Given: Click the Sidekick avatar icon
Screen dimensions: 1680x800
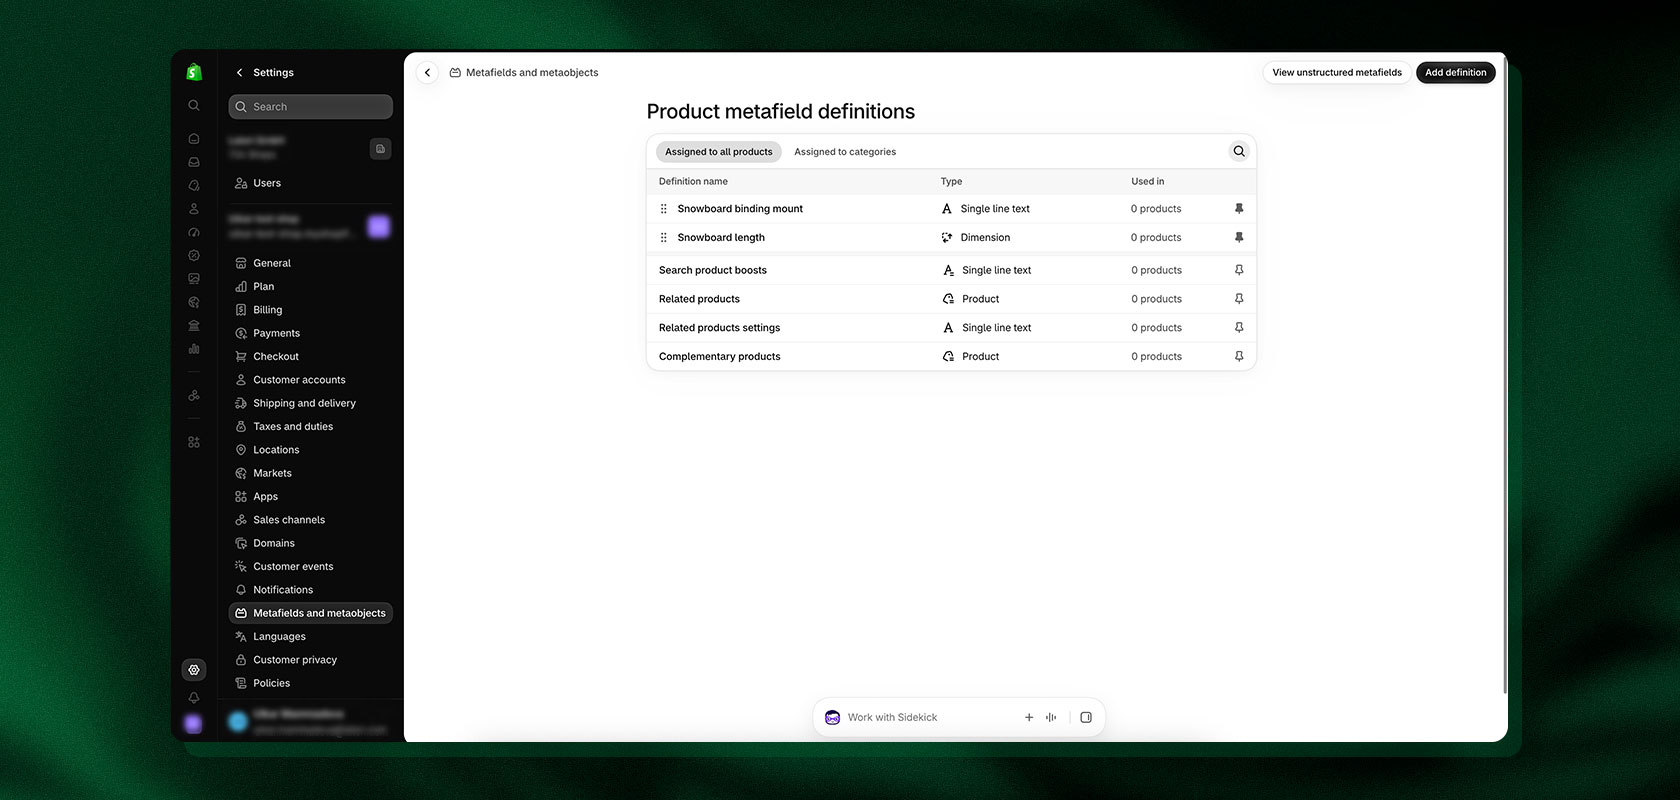Looking at the screenshot, I should click(832, 717).
